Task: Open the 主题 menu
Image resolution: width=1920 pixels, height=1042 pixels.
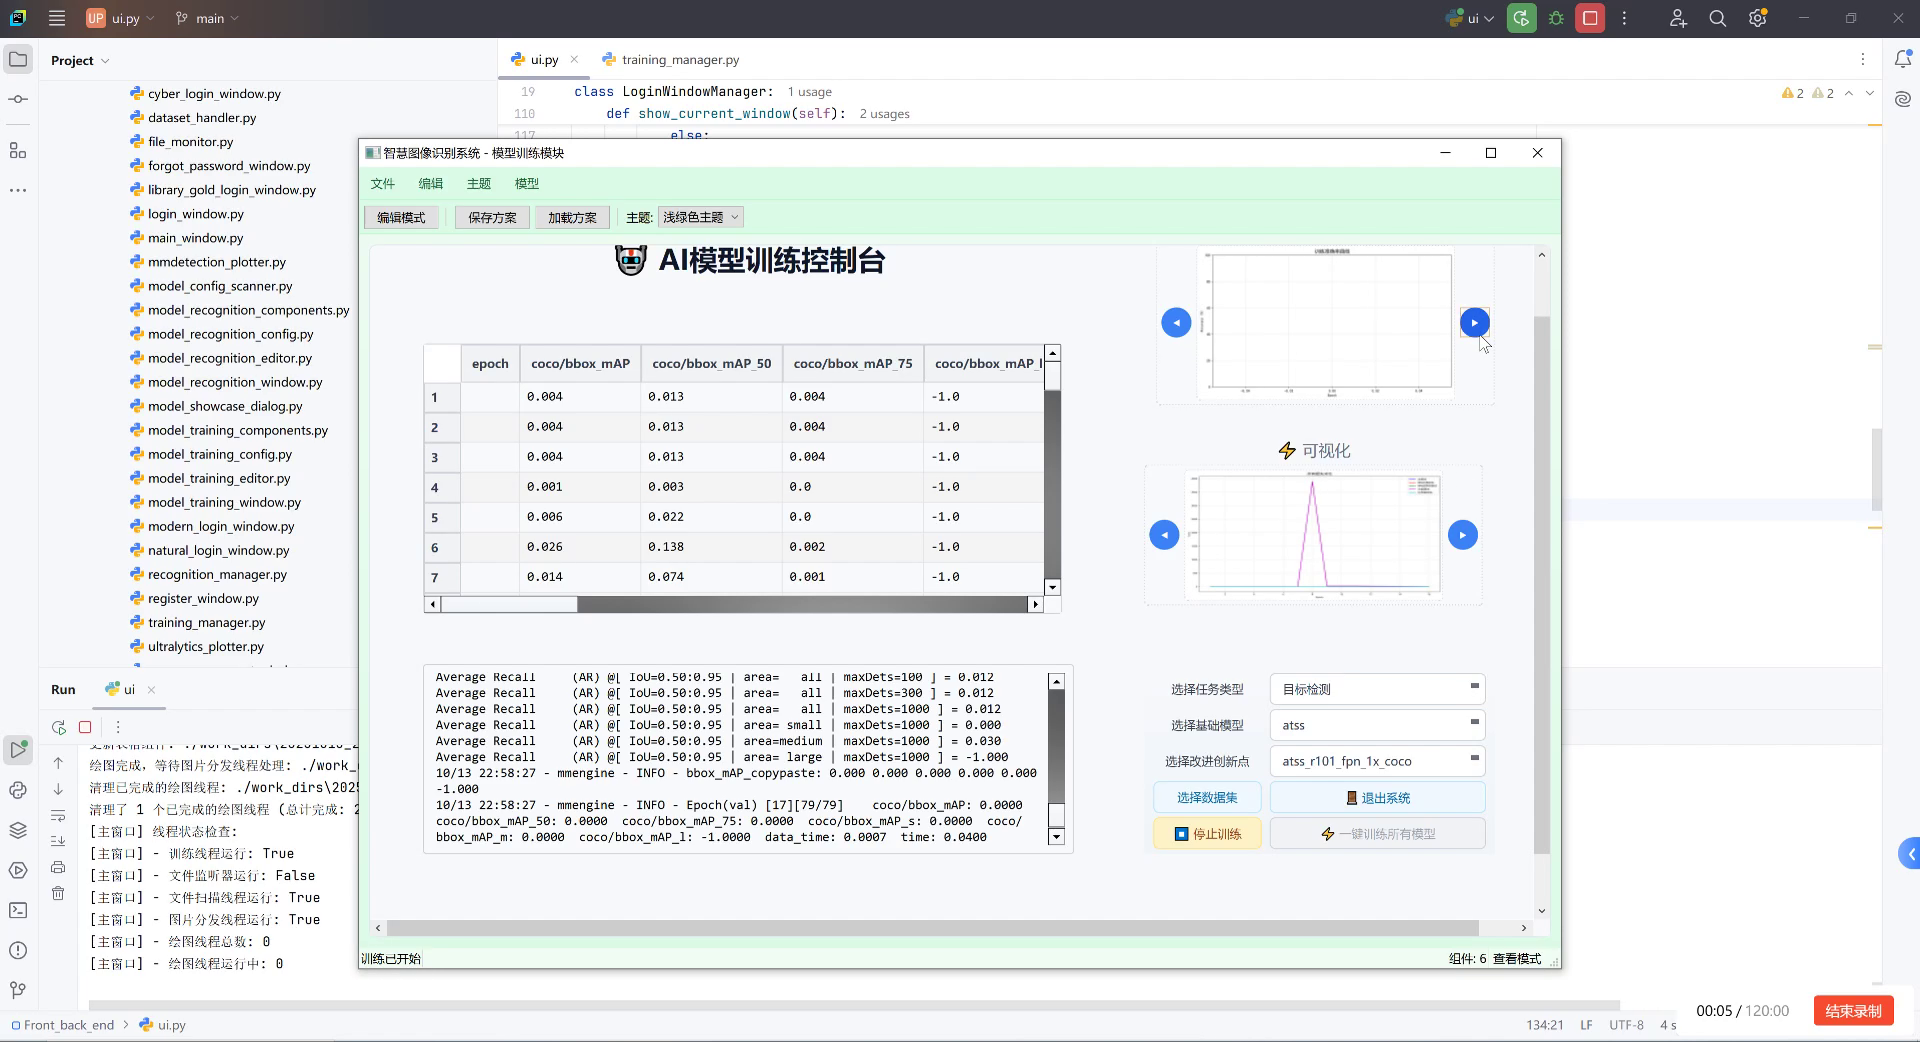Action: tap(479, 183)
